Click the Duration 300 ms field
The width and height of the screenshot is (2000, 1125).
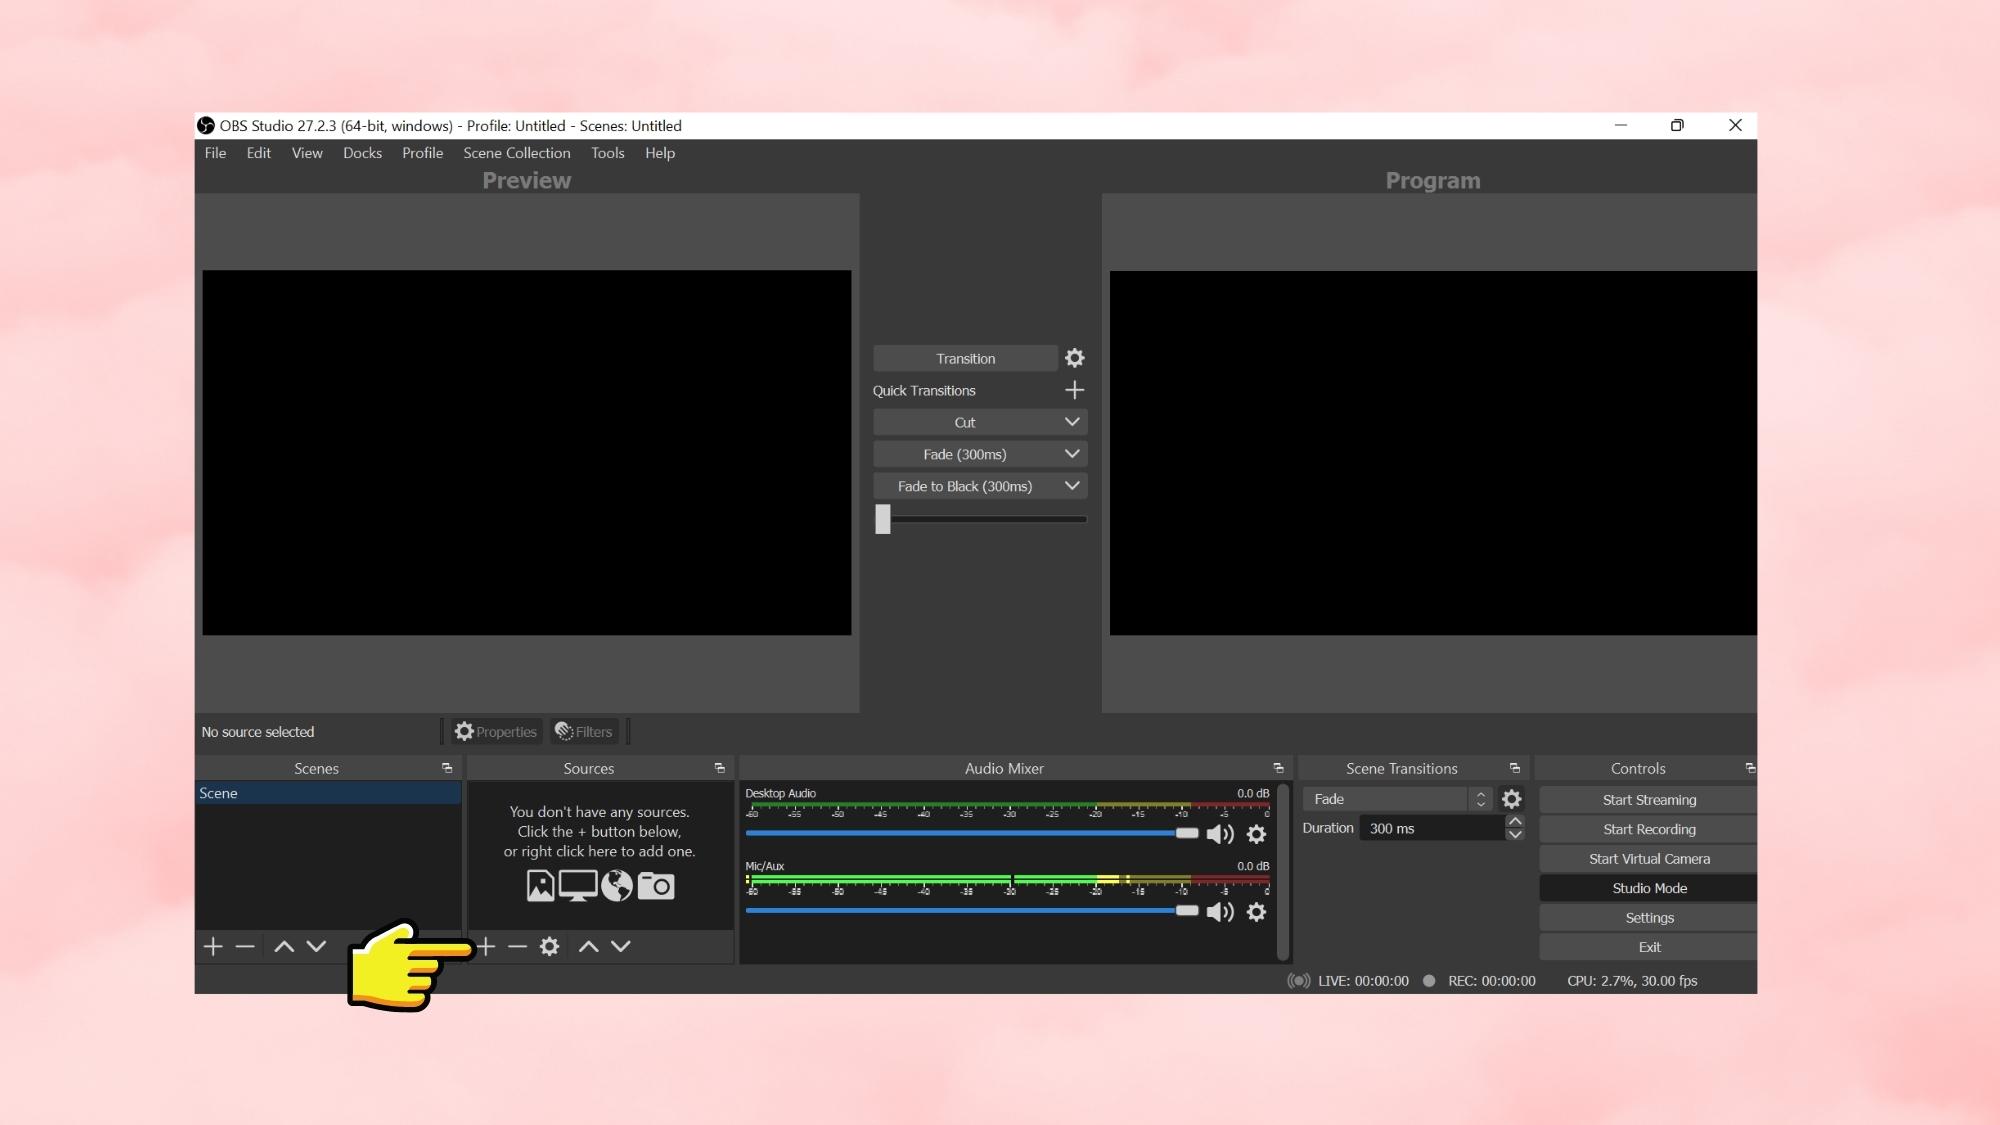point(1432,828)
